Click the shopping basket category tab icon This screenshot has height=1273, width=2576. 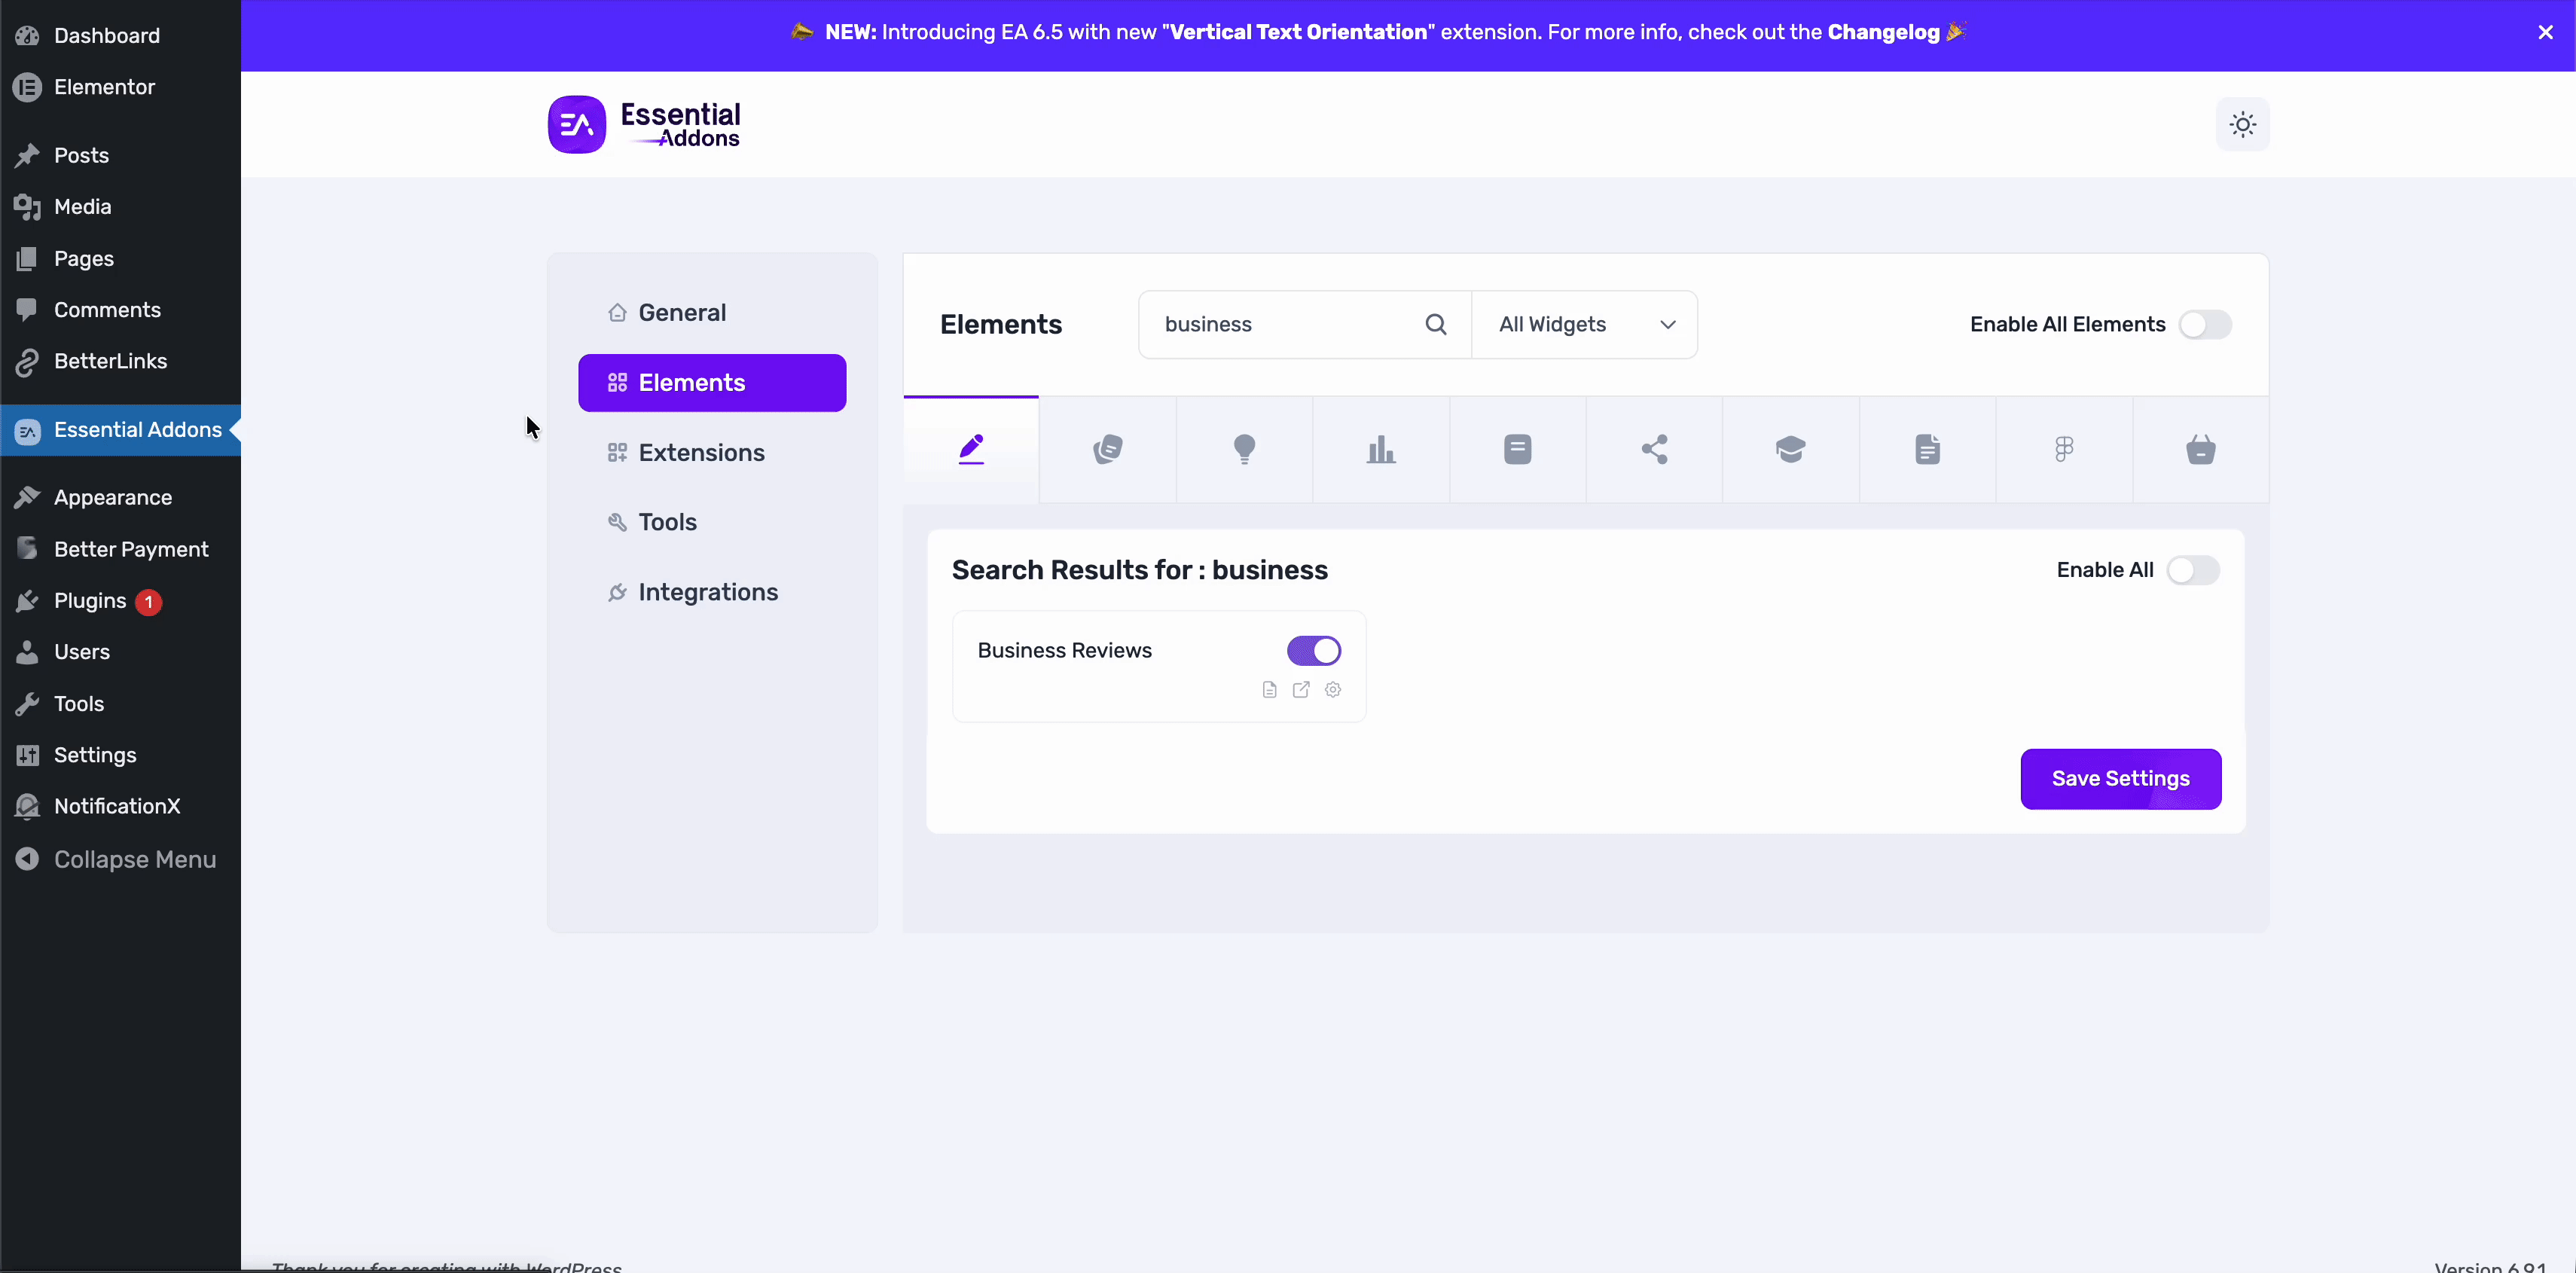click(x=2200, y=450)
